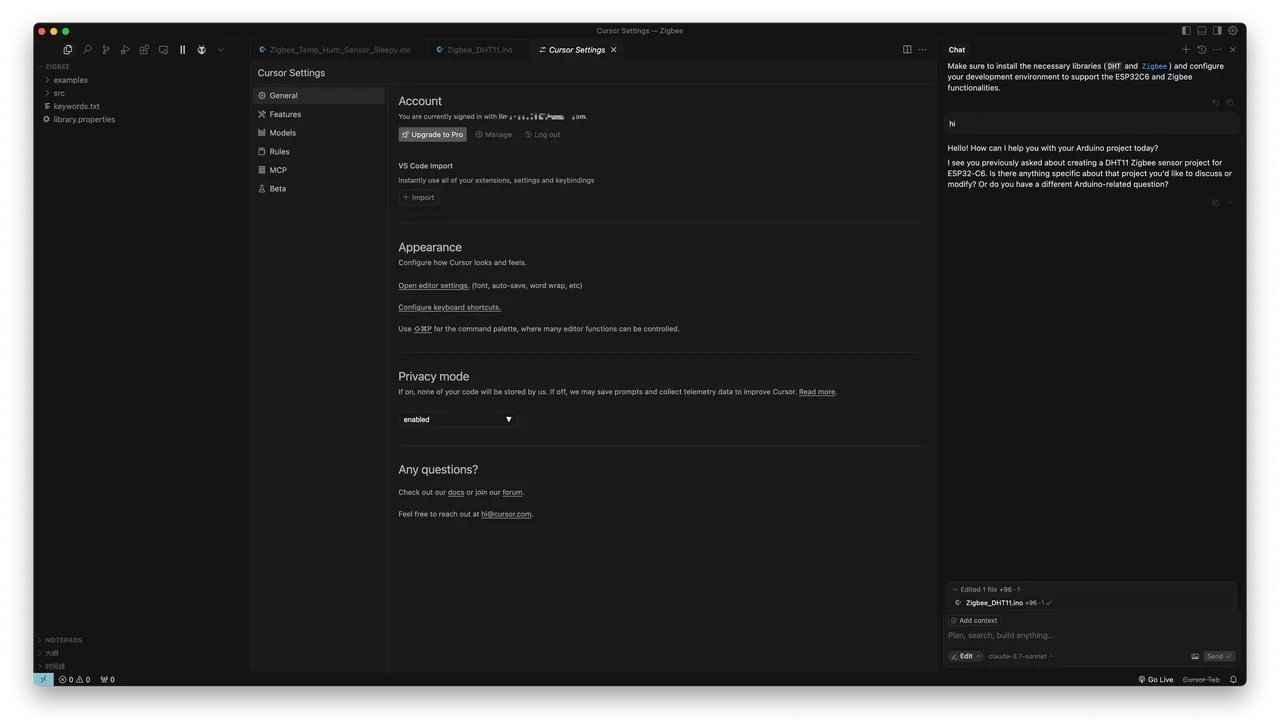Click the ⇧⌘P command palette link

click(x=423, y=328)
